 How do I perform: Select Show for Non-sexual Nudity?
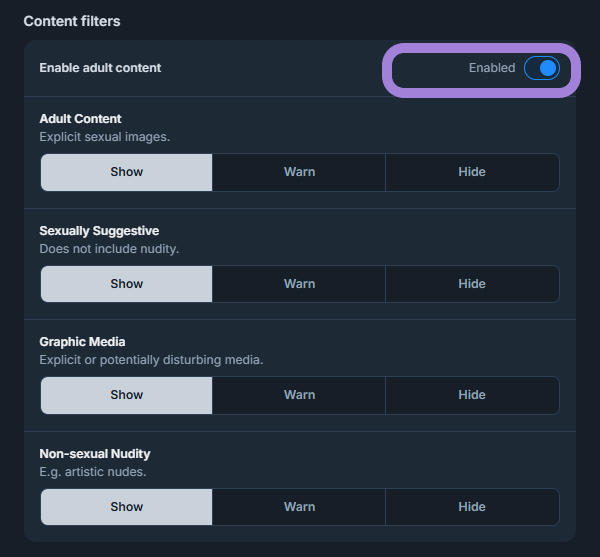pyautogui.click(x=127, y=507)
